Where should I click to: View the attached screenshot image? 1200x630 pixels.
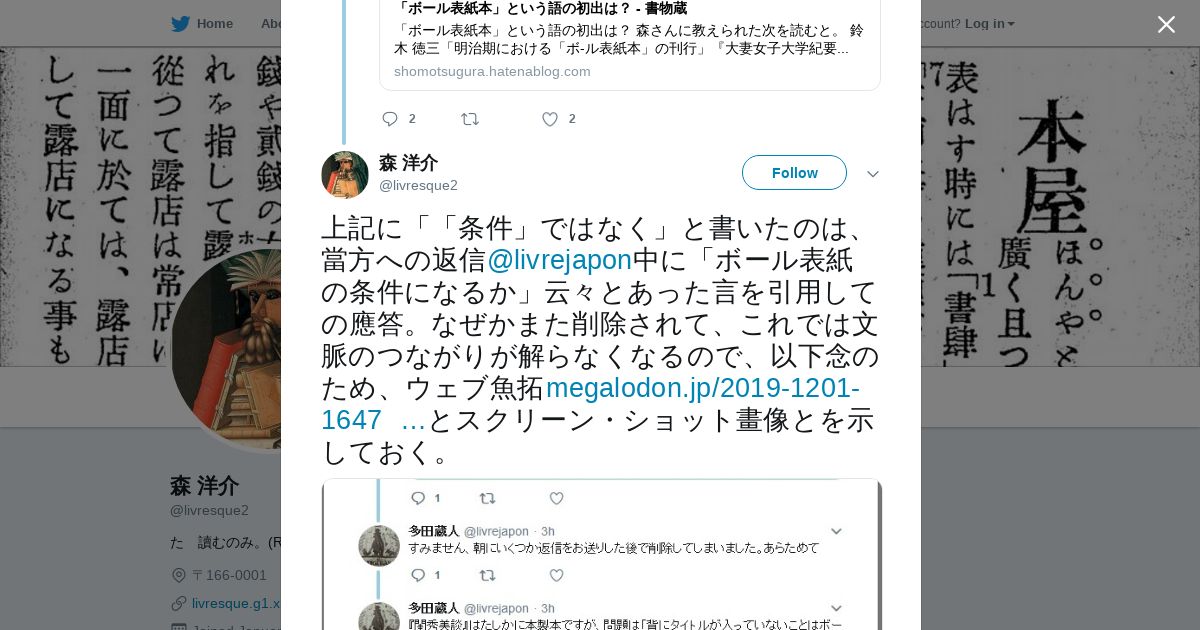tap(601, 555)
